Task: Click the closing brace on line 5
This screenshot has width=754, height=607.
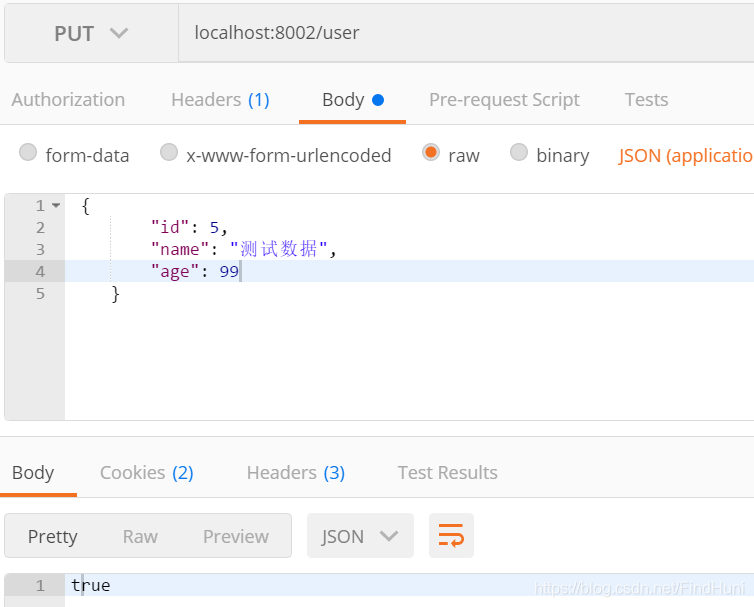Action: pos(115,293)
